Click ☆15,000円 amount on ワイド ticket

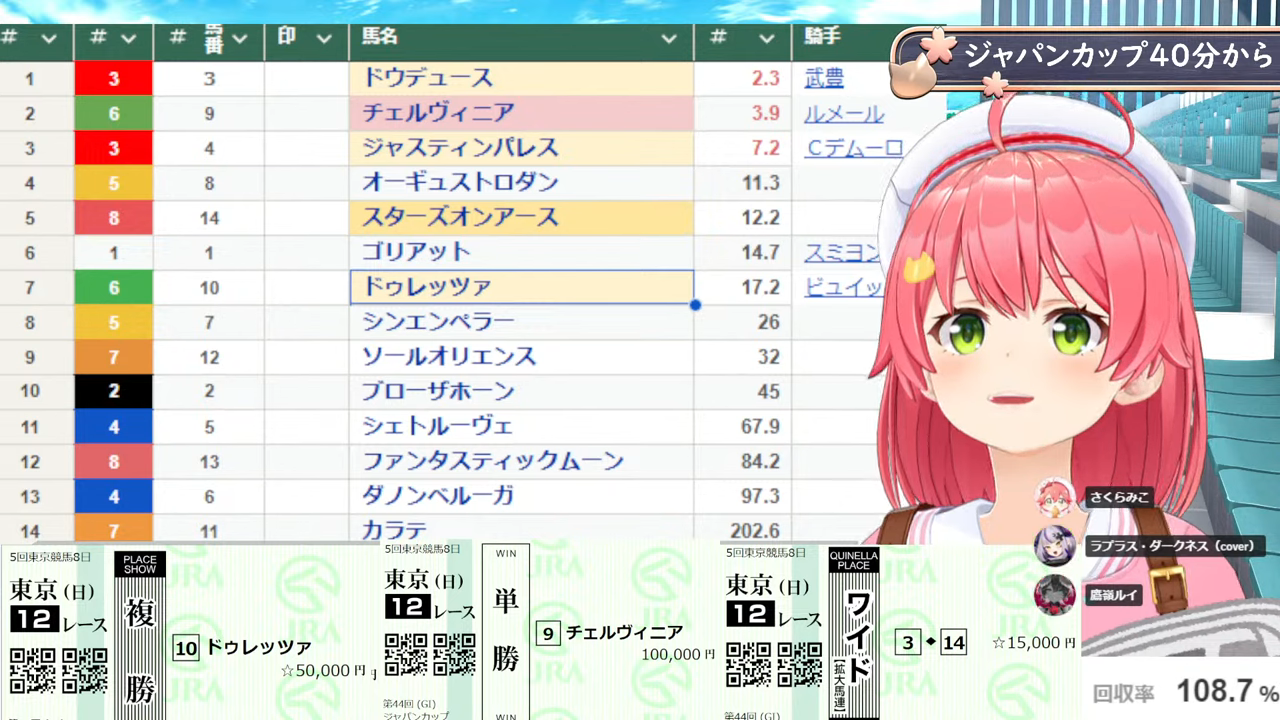(1034, 642)
